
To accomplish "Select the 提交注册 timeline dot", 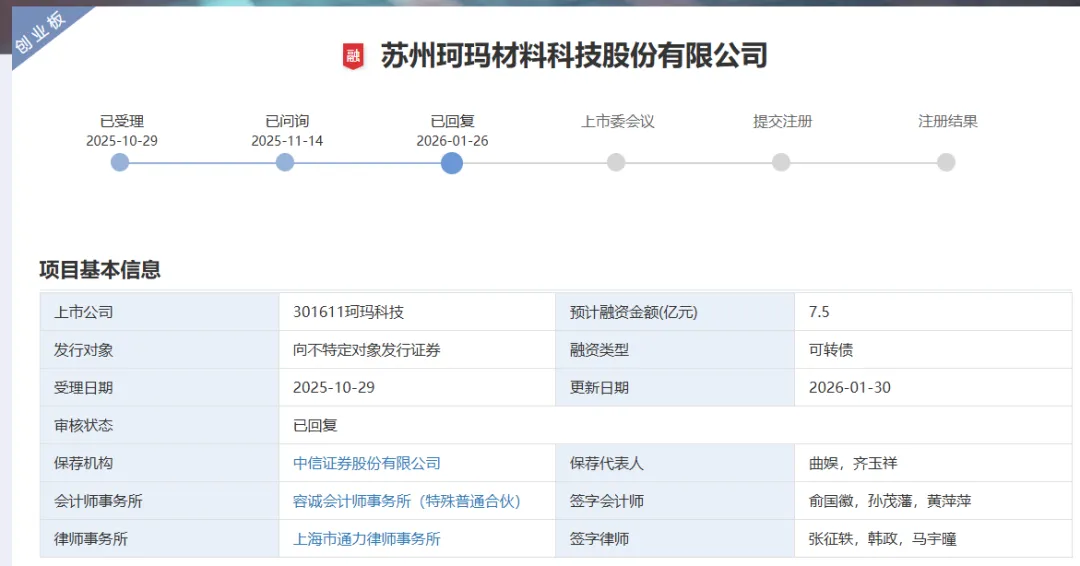I will 781,163.
